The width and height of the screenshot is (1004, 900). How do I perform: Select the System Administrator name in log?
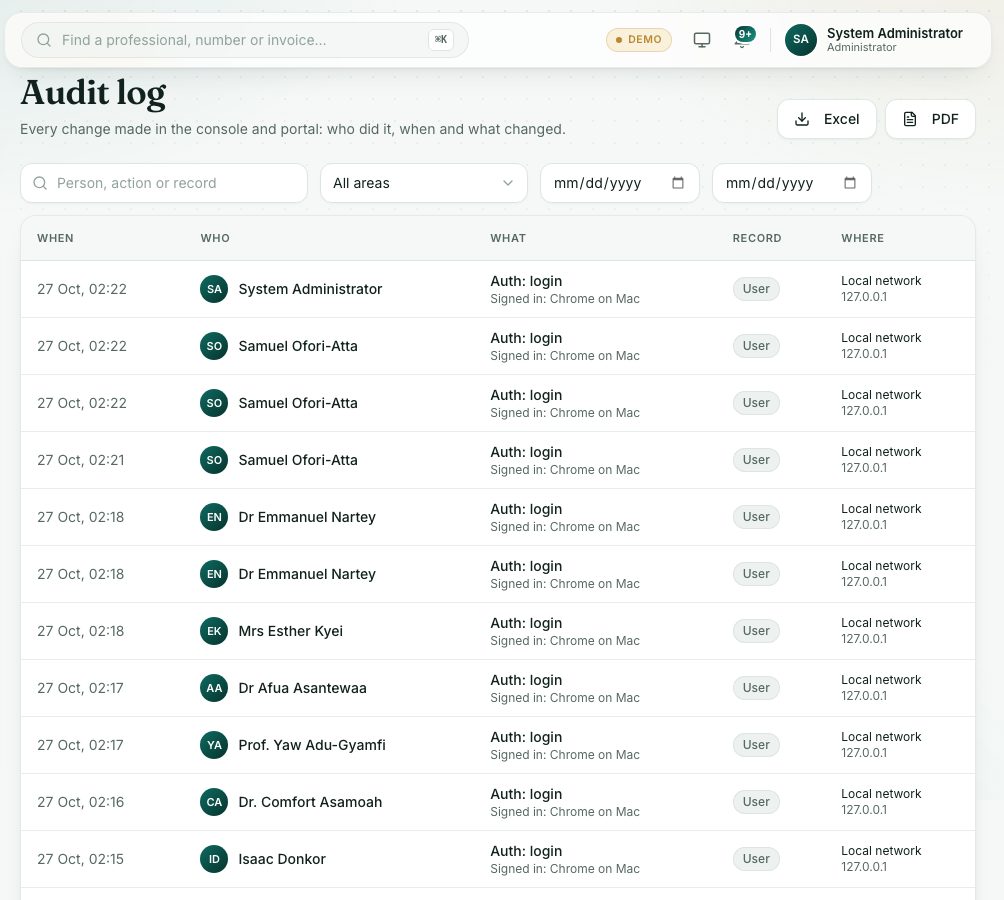click(x=310, y=289)
